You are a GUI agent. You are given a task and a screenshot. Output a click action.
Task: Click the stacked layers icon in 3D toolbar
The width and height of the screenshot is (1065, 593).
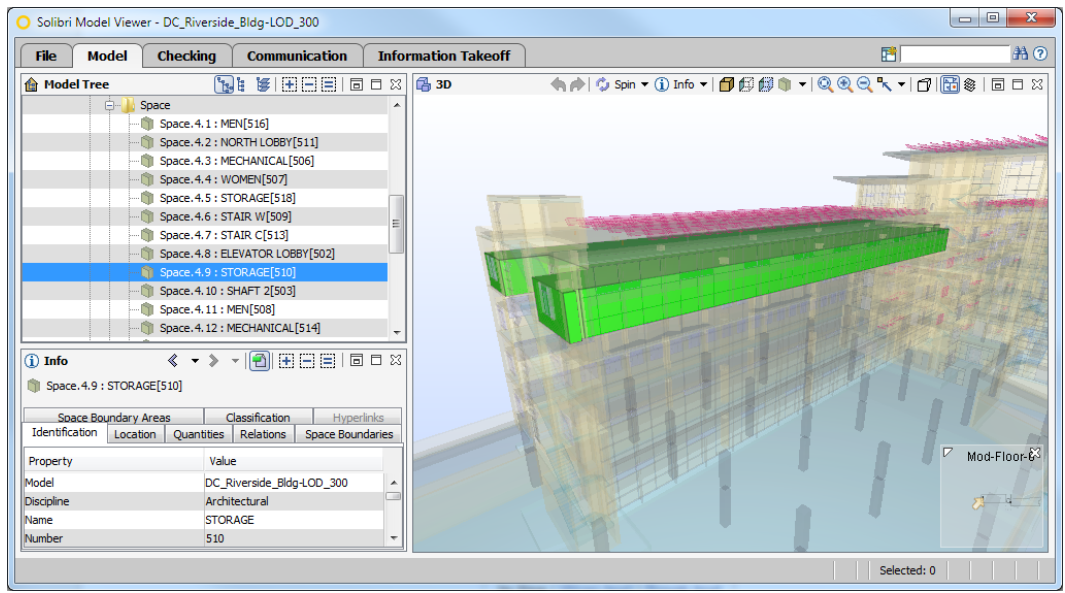tap(970, 84)
